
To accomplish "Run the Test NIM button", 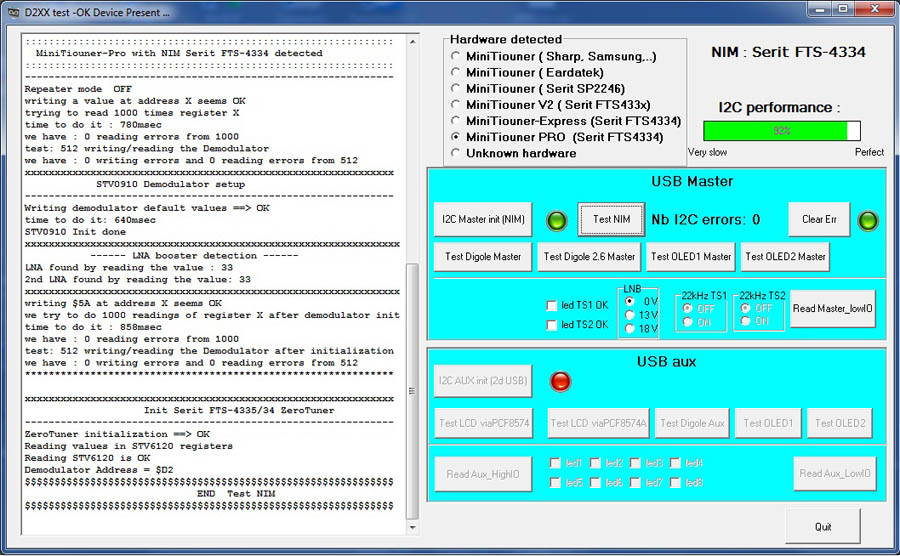I will pos(611,219).
